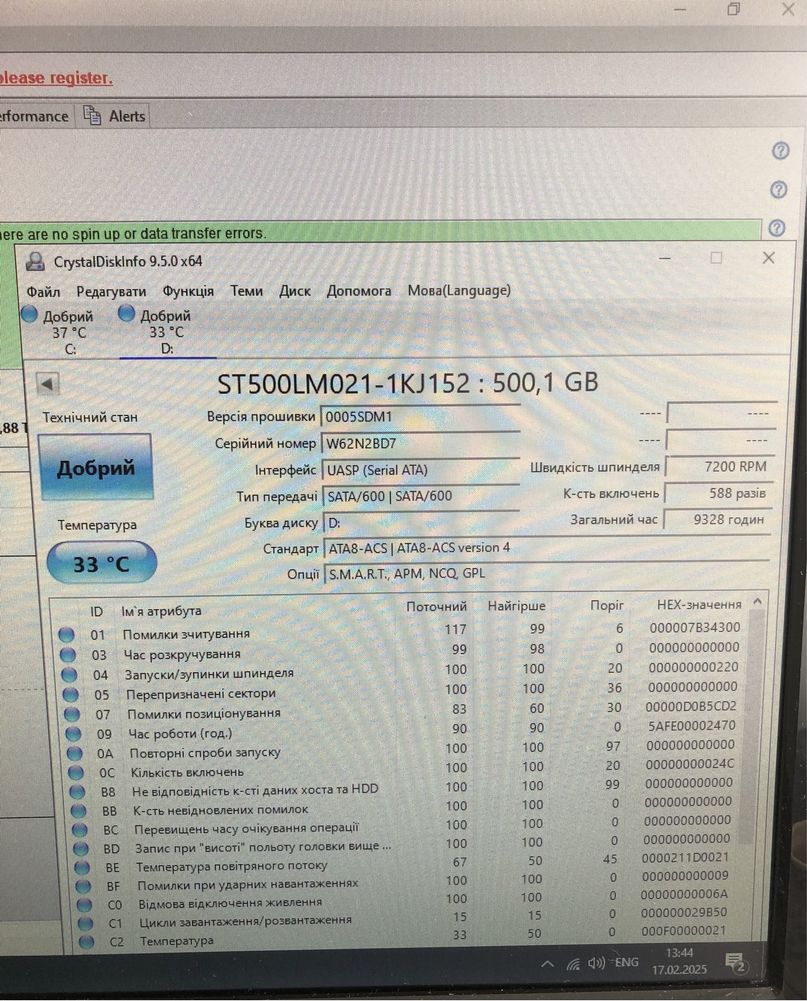The image size is (807, 1001).
Task: Click the Ім'я атрибута column header
Action: click(x=162, y=611)
